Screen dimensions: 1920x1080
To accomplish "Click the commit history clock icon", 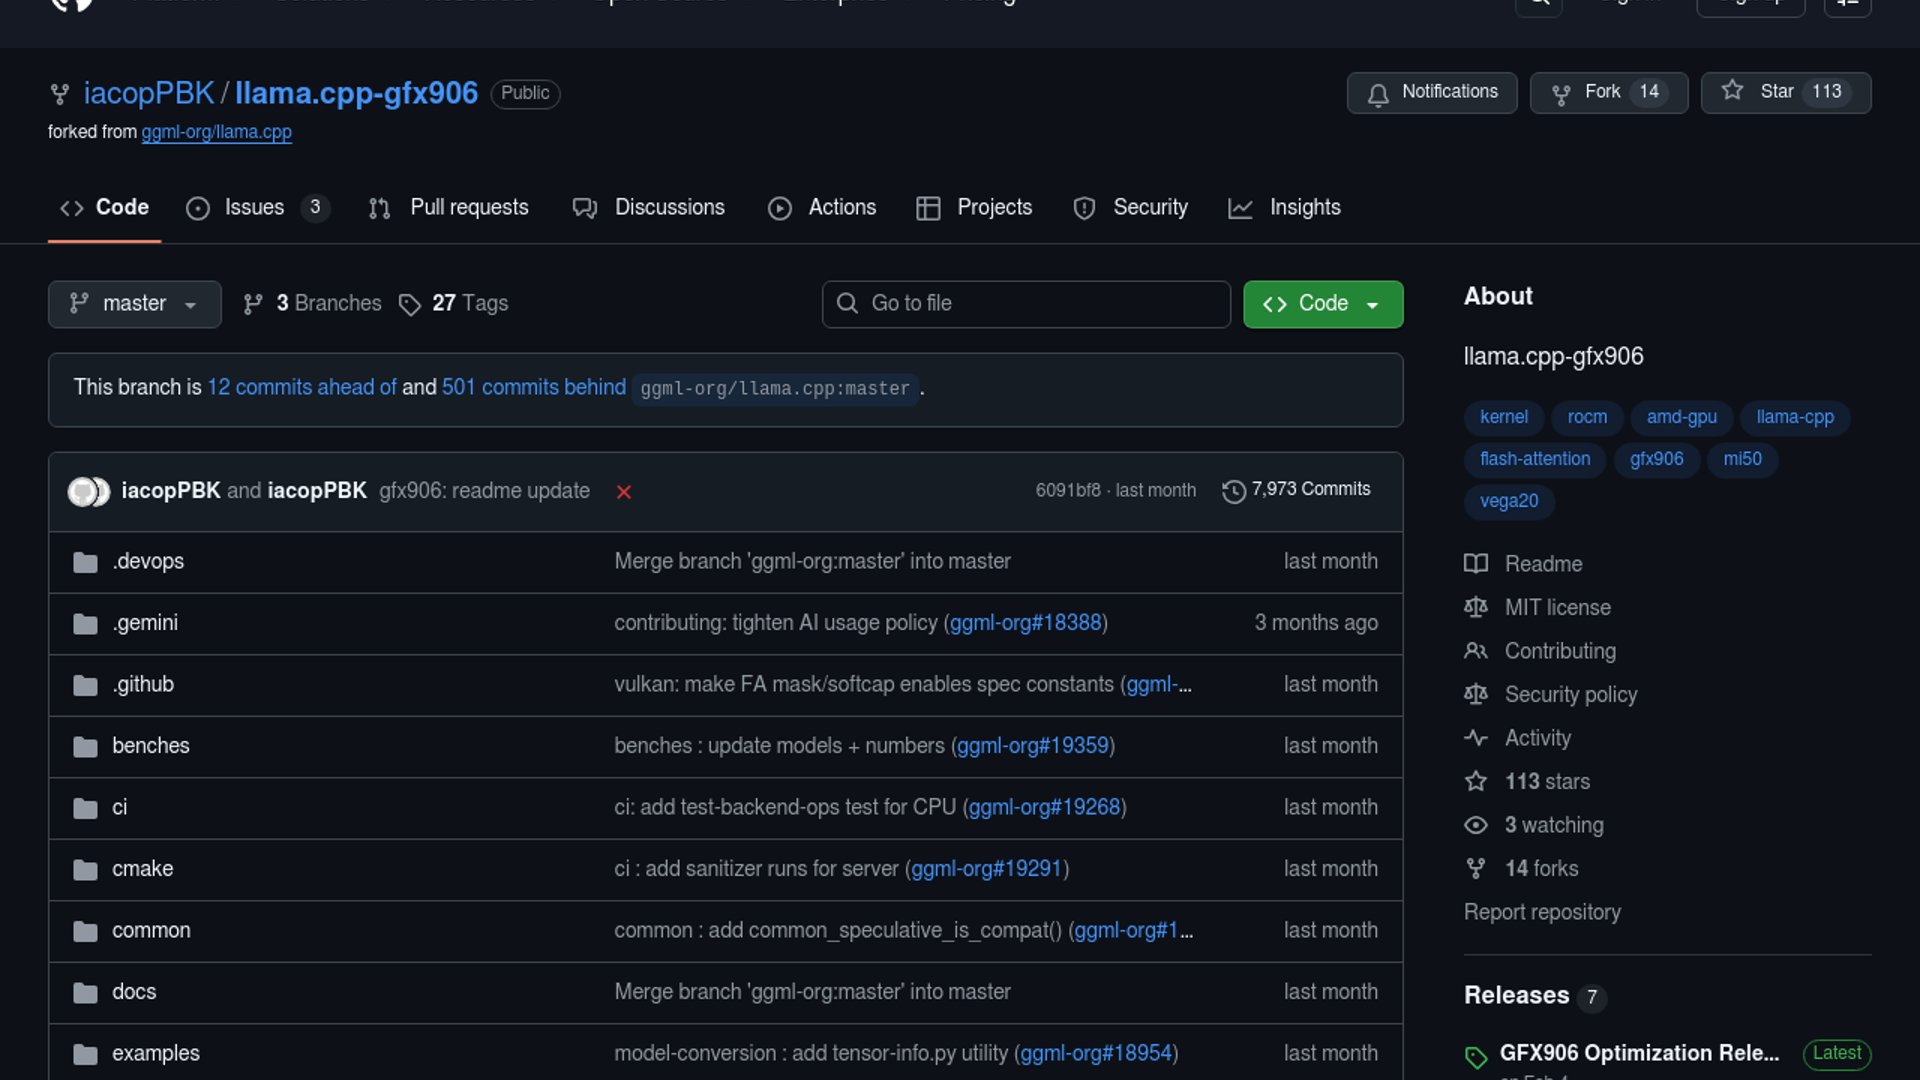I will point(1234,491).
